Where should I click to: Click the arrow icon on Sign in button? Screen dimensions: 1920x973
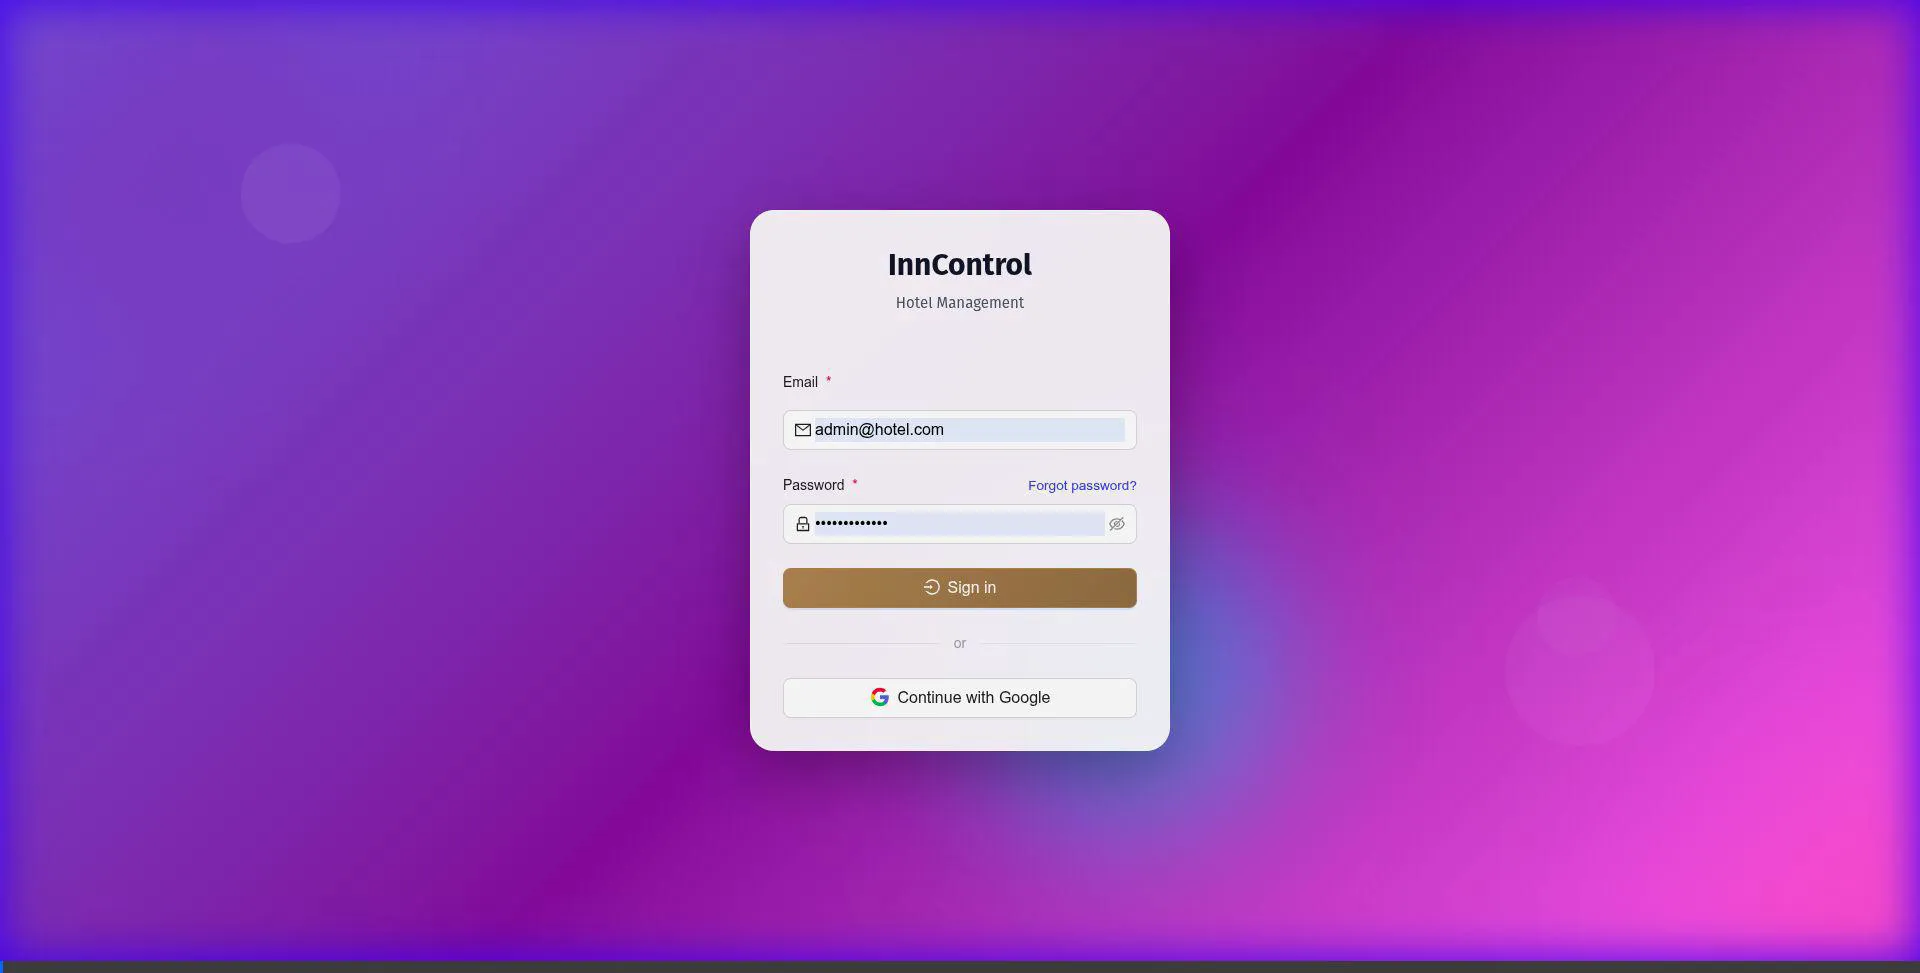pyautogui.click(x=931, y=587)
